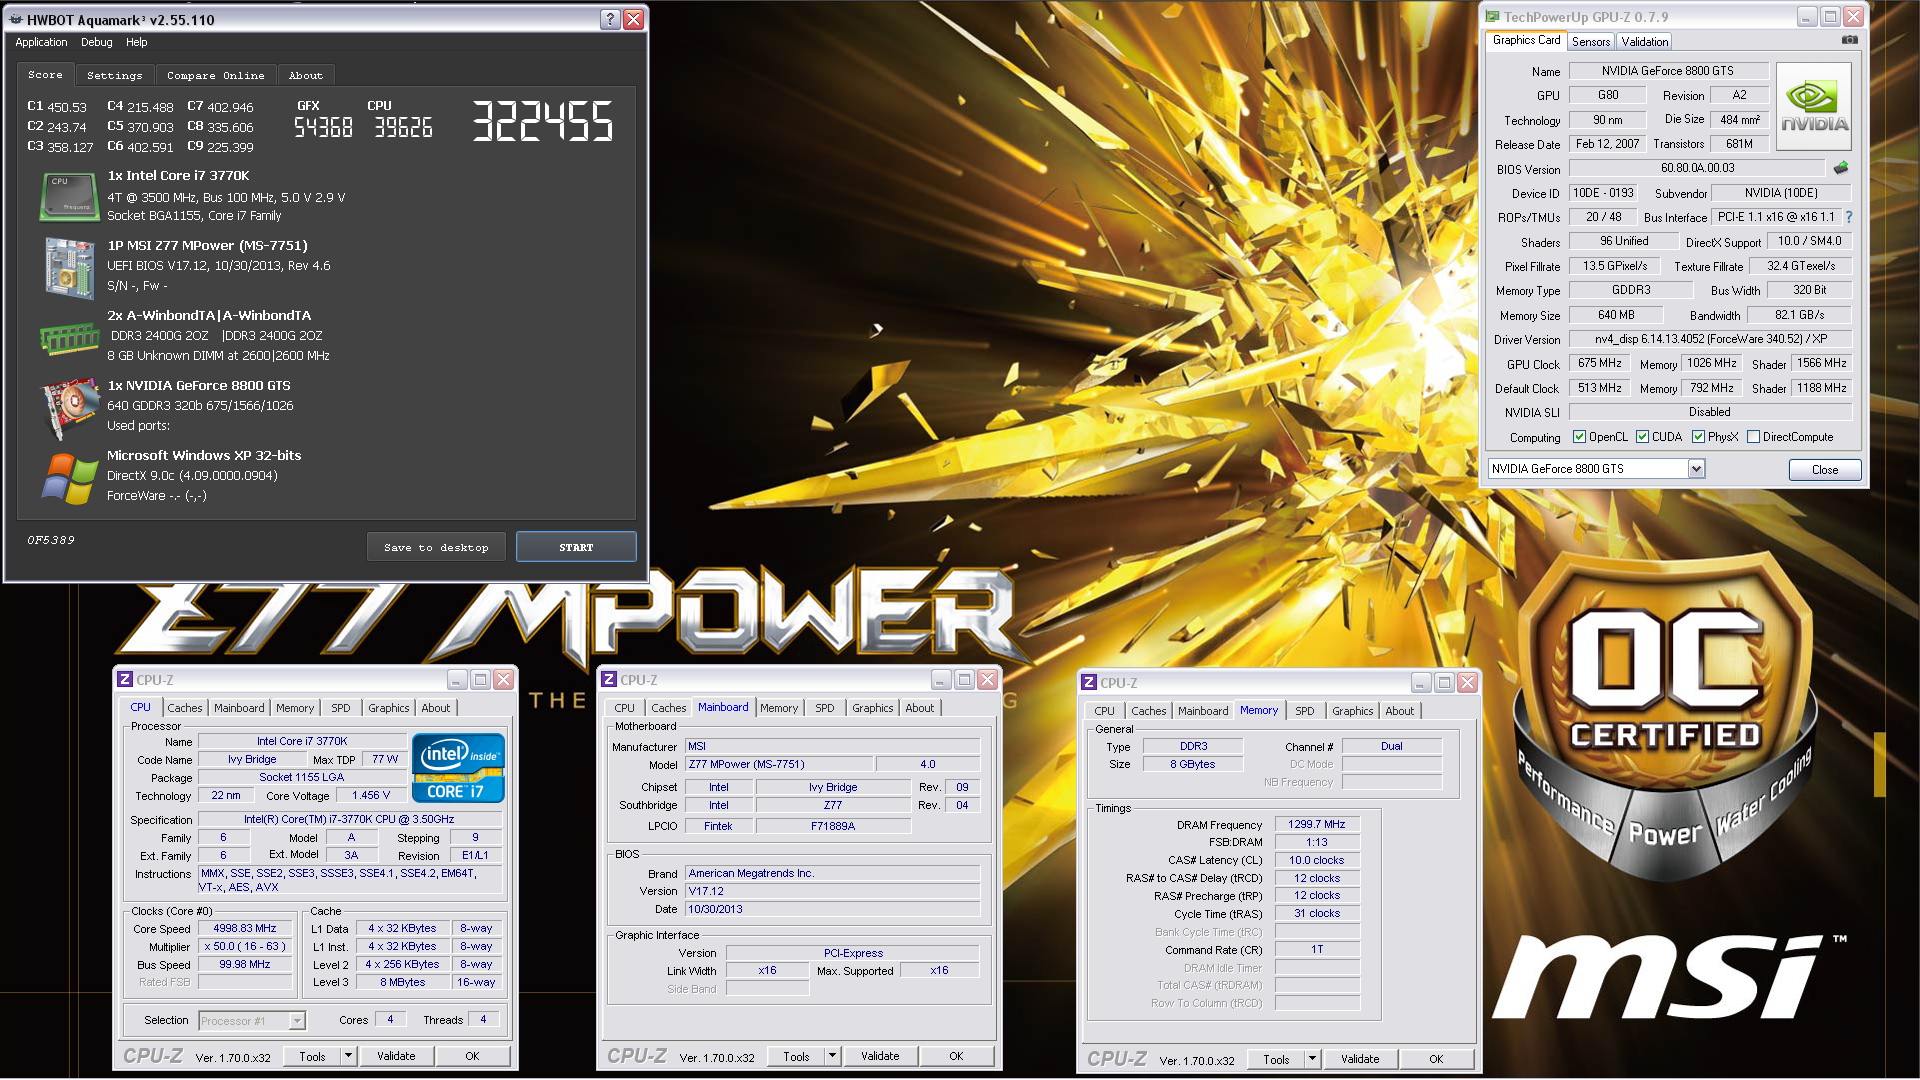Click the green RAM module icon

pos(69,338)
